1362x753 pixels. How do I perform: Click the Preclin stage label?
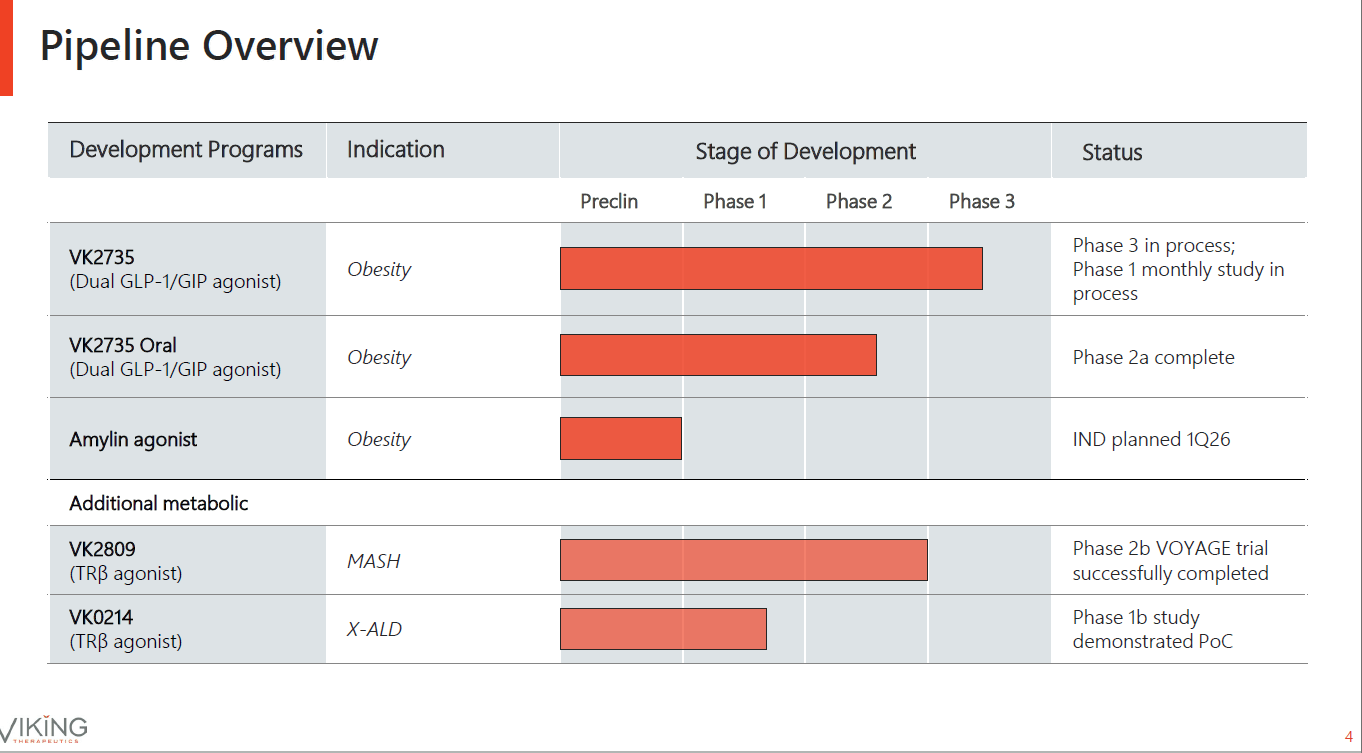click(x=609, y=201)
